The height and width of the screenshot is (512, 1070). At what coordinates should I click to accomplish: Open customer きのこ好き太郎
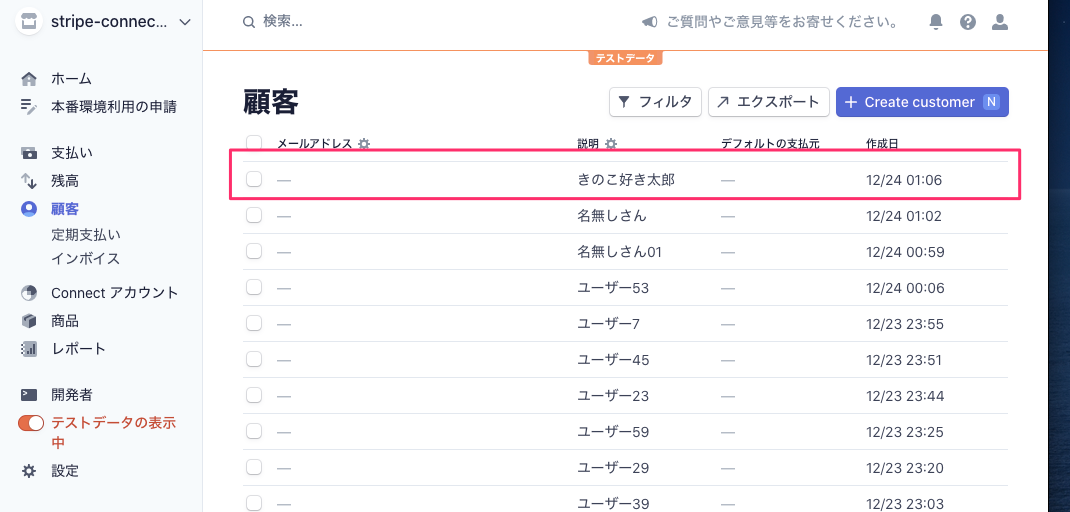626,180
